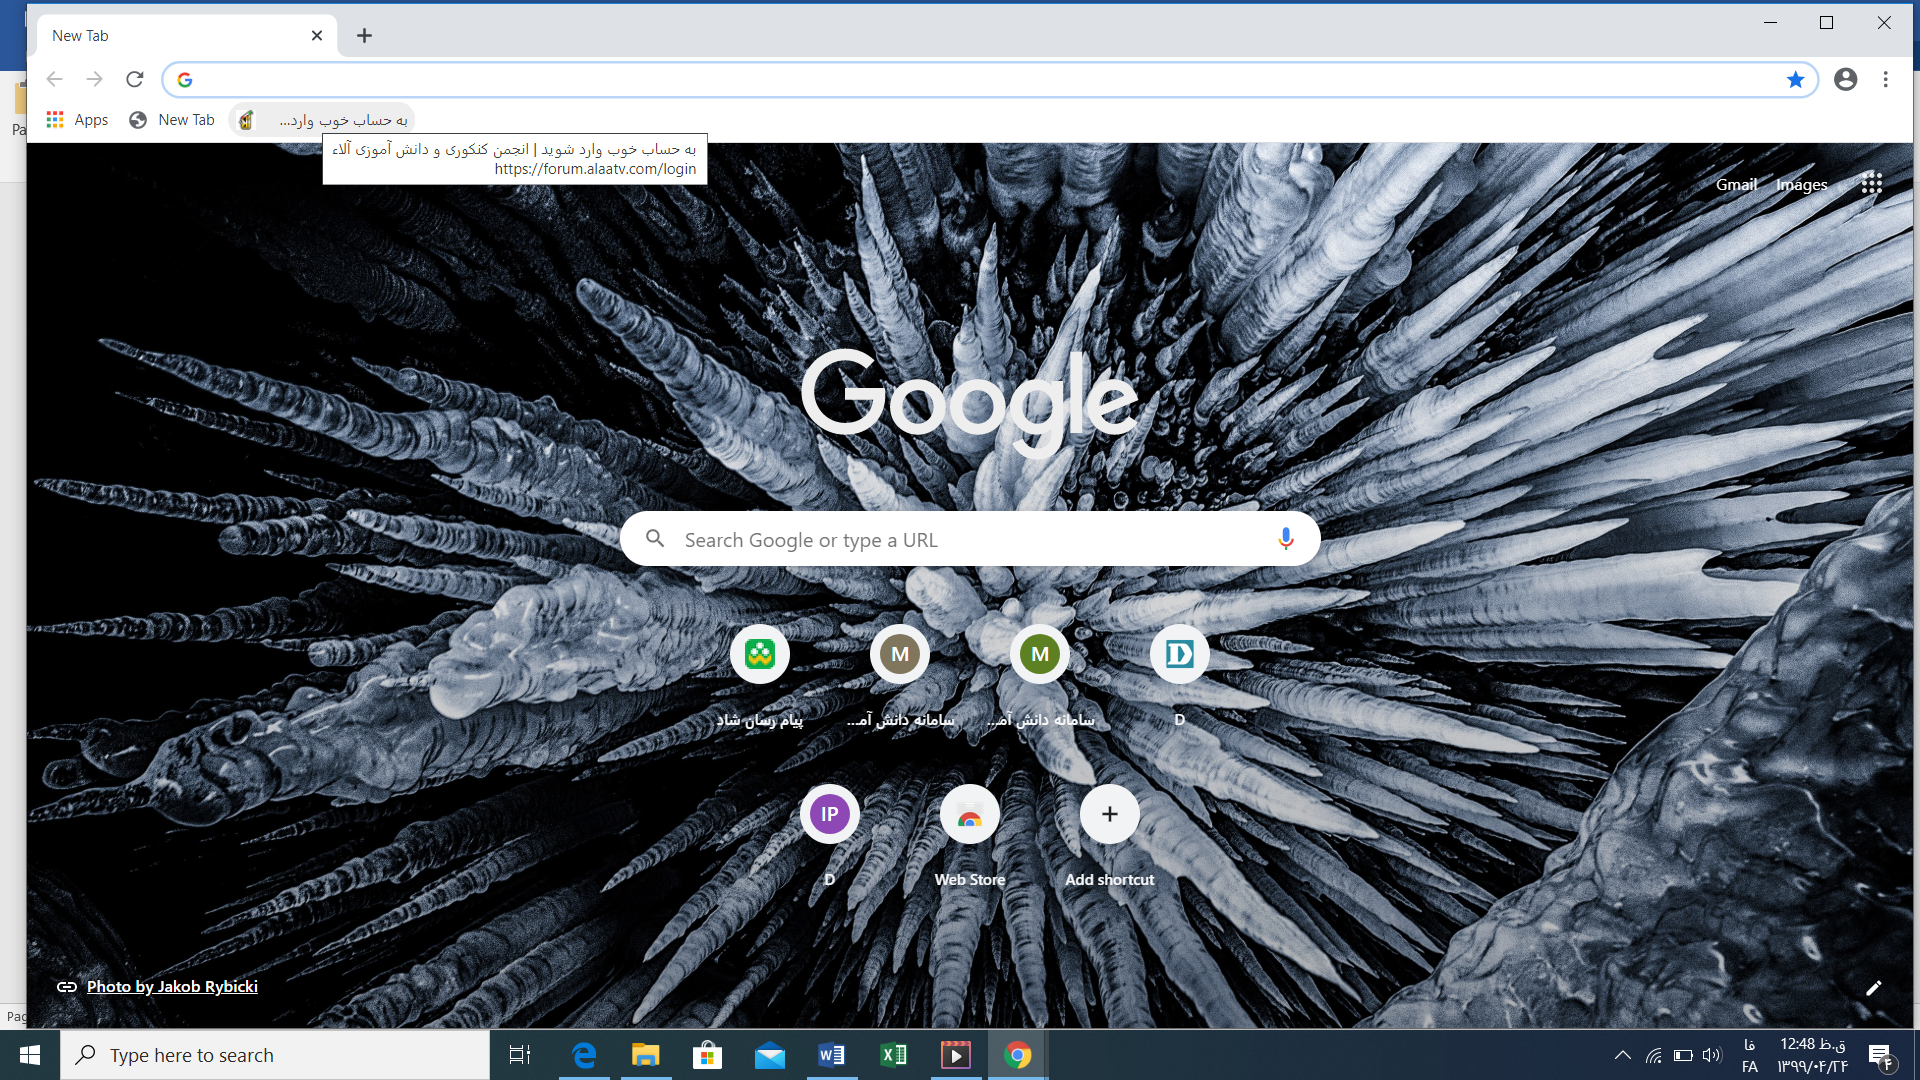Click the Photo by Jakob Rybicki link
Image resolution: width=1920 pixels, height=1080 pixels.
point(172,987)
